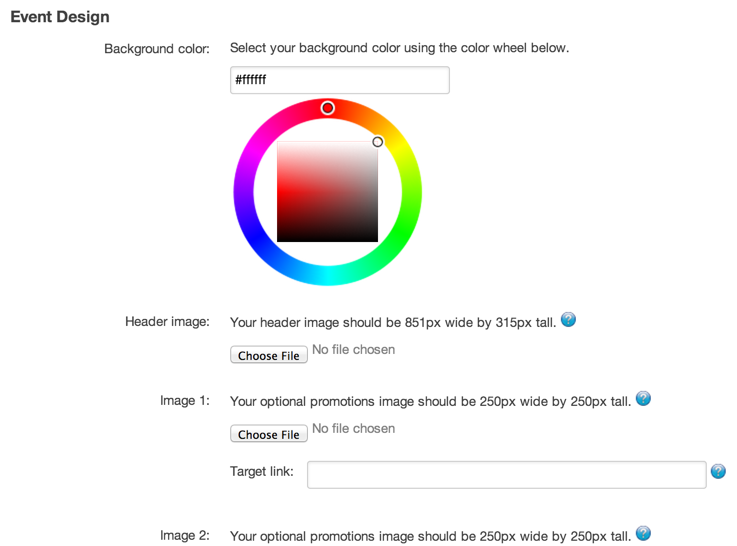This screenshot has height=546, width=737.
Task: Click help icon beside Image 1 description
Action: pyautogui.click(x=643, y=398)
